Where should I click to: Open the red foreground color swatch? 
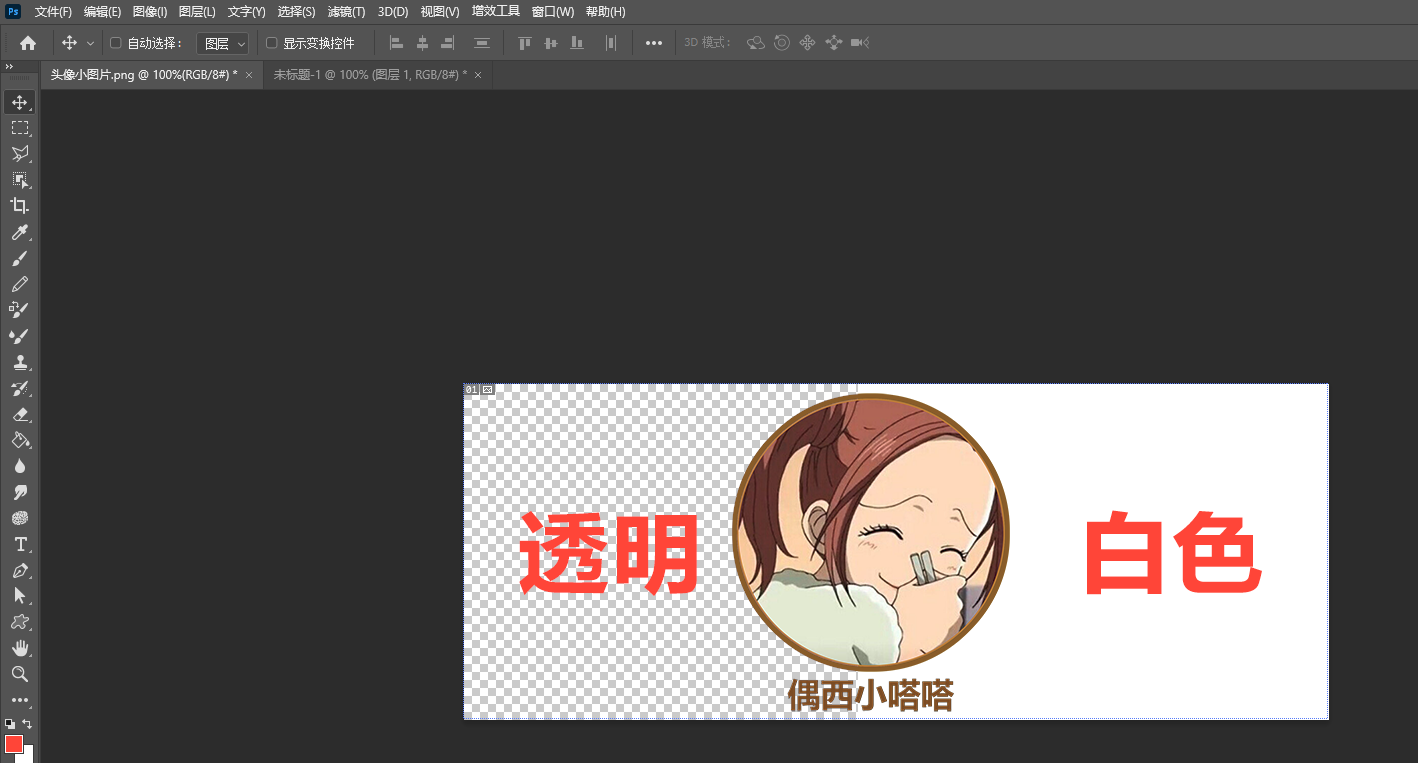click(13, 743)
